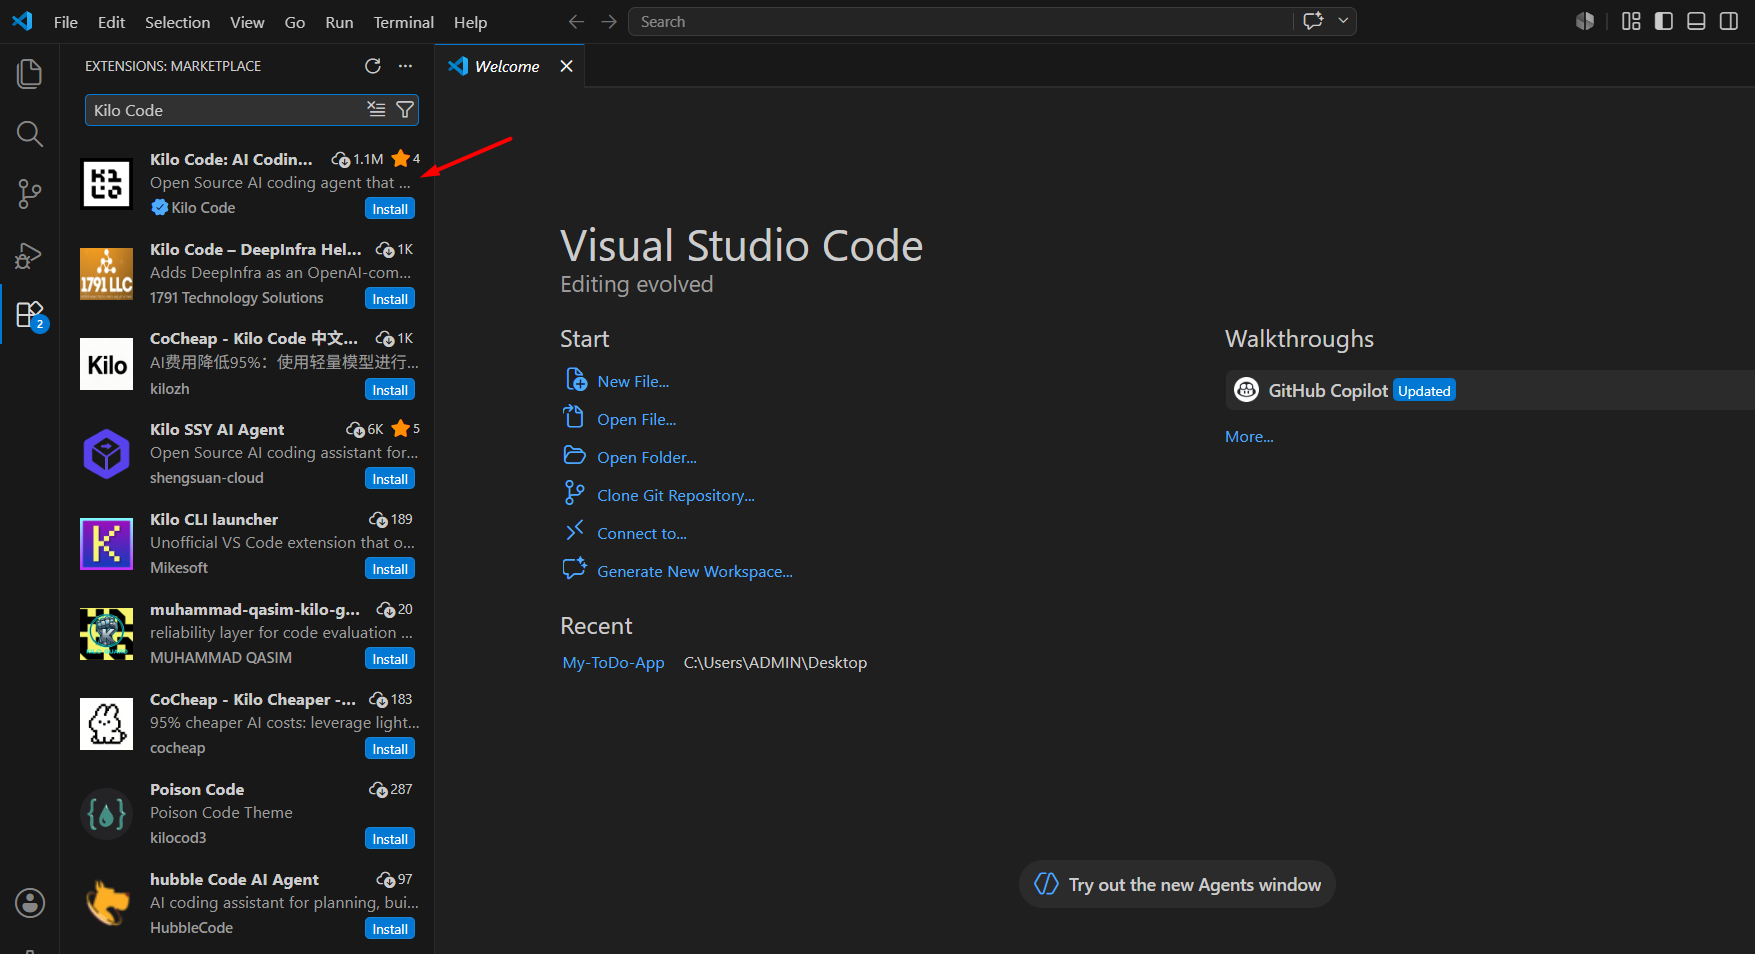Select the Kilo Code publisher name
1755x954 pixels.
[203, 207]
